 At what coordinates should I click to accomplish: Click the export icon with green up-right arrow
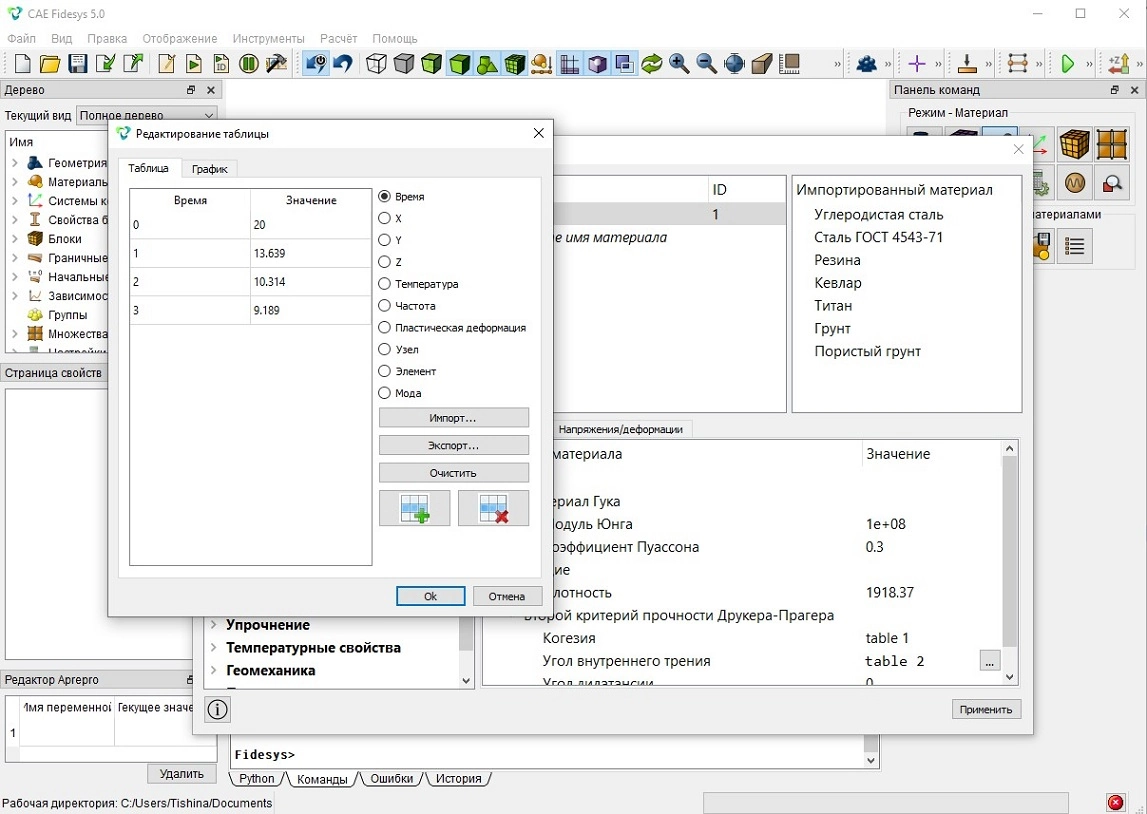coord(133,64)
